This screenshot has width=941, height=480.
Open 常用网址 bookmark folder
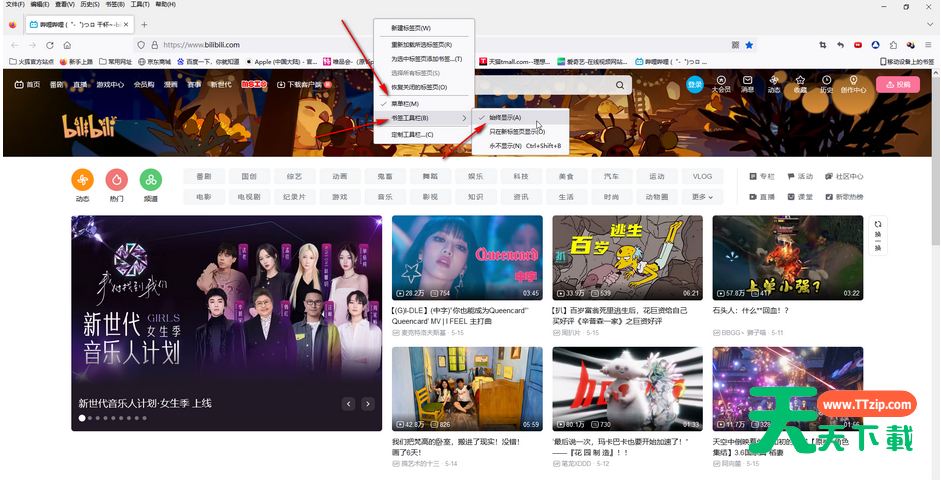coord(115,61)
